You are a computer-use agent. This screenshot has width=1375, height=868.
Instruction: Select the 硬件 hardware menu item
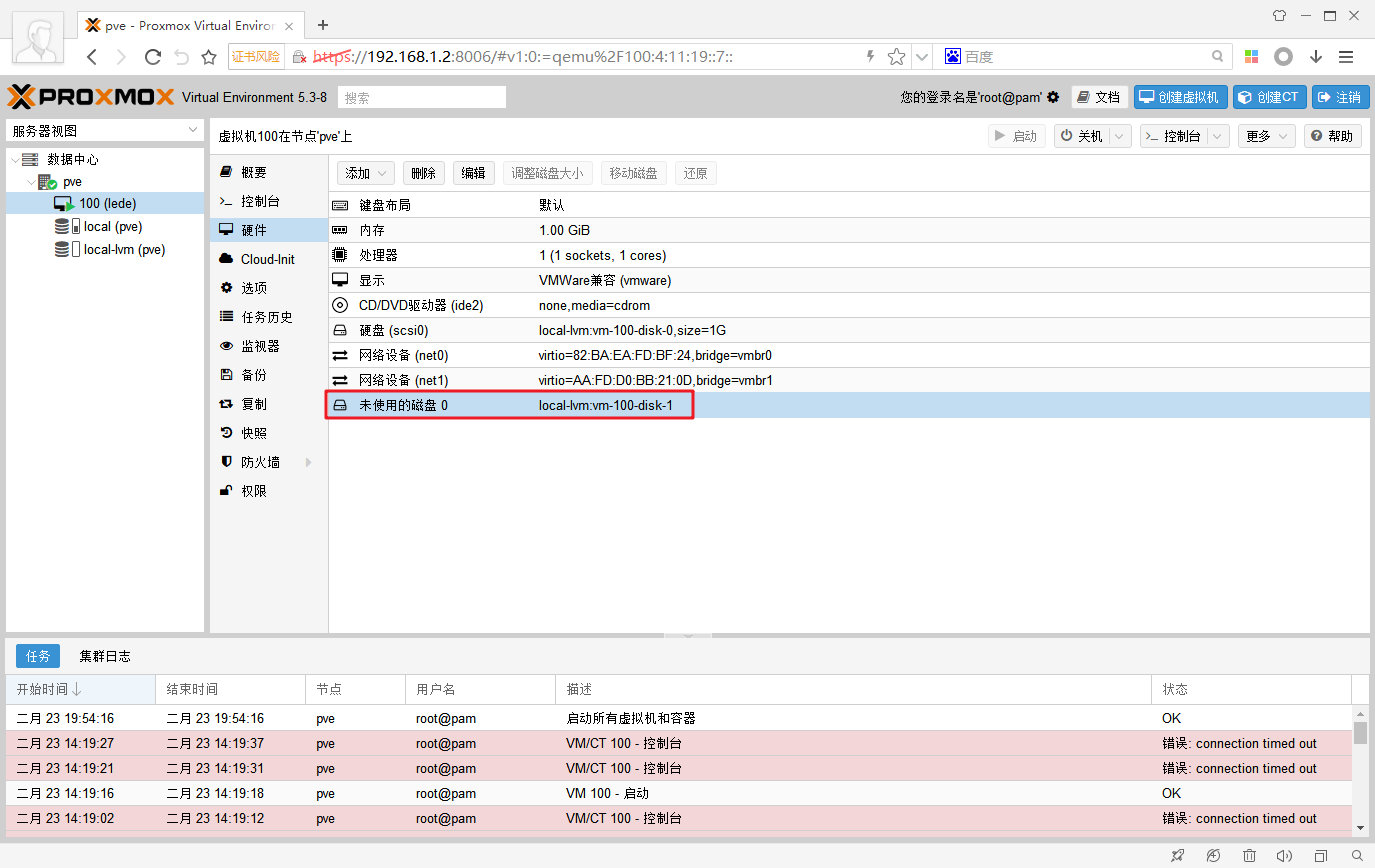tap(269, 230)
